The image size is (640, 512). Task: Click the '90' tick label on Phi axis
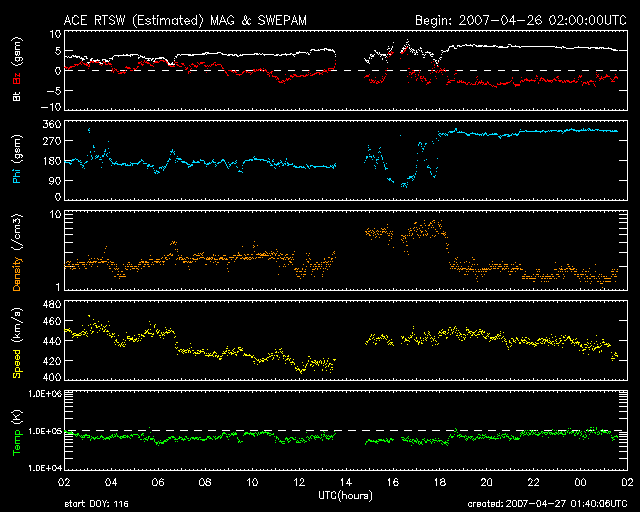coord(55,180)
